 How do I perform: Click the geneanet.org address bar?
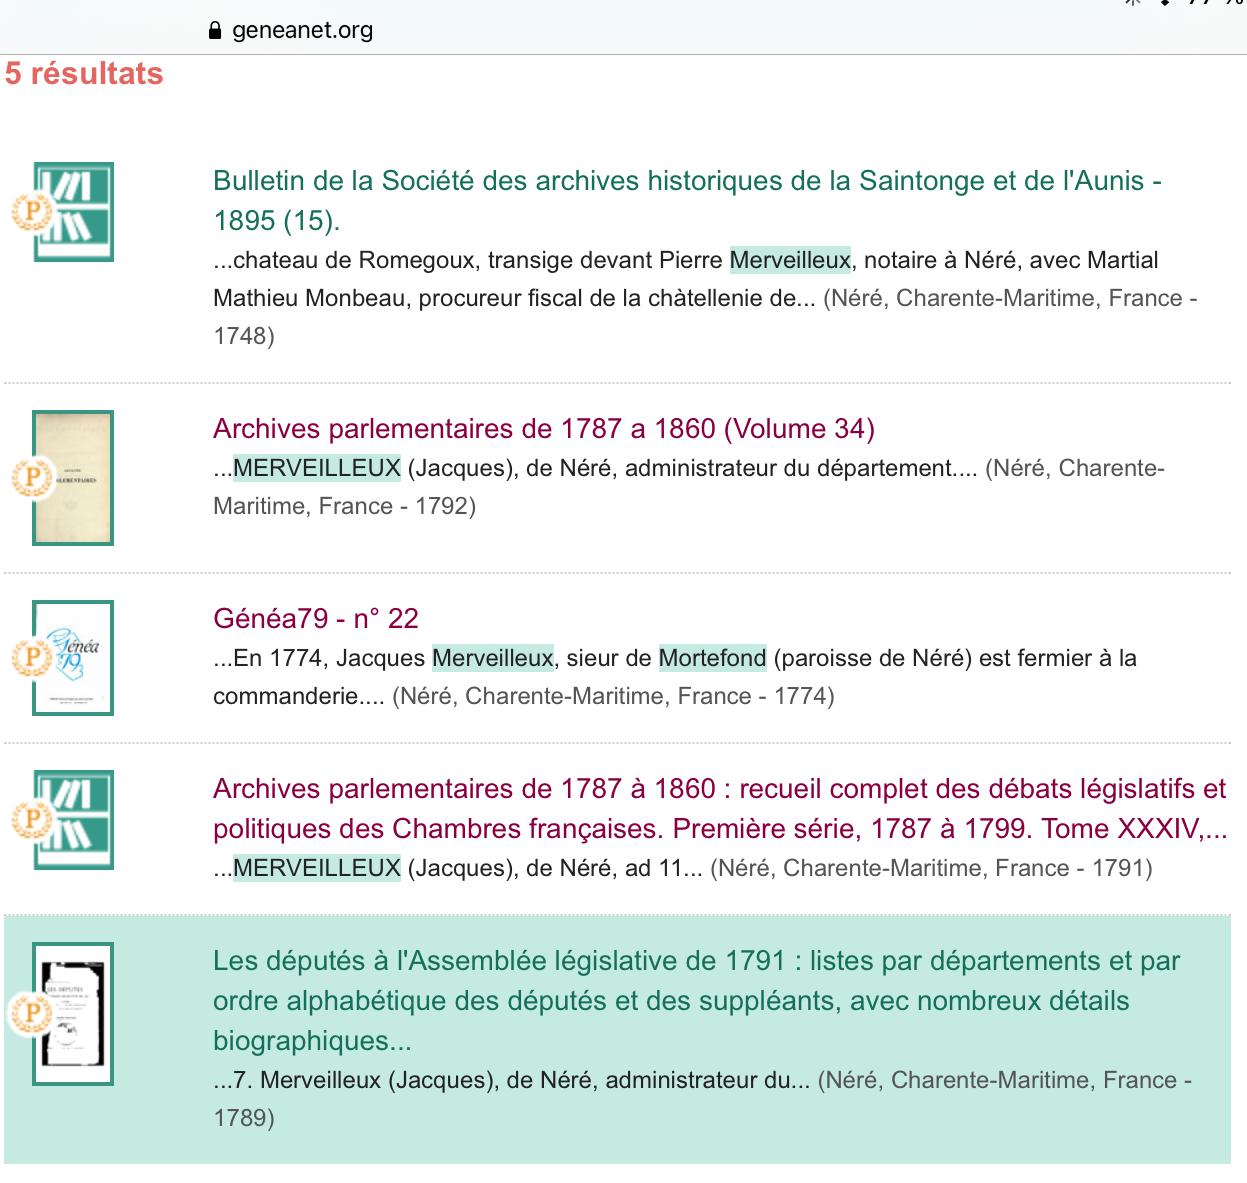[x=302, y=30]
